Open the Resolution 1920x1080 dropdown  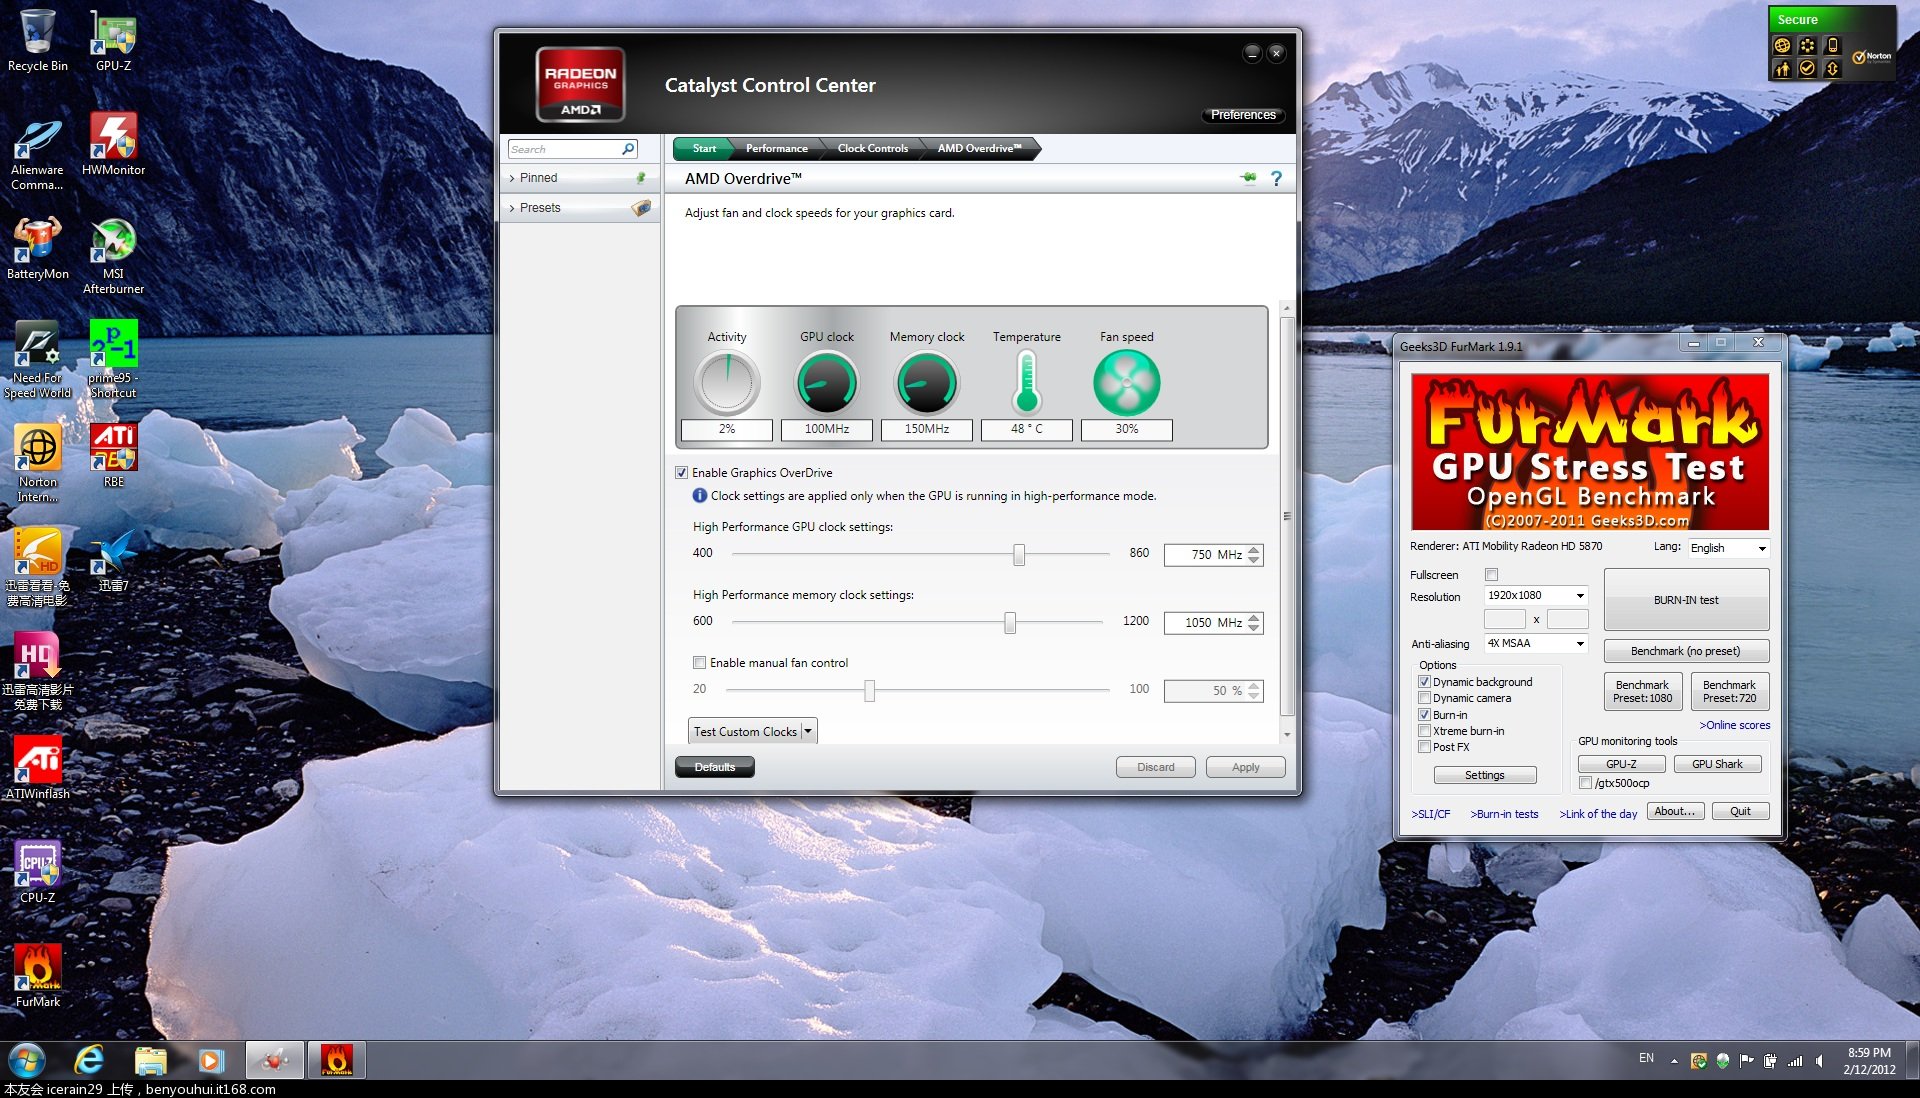(x=1536, y=596)
